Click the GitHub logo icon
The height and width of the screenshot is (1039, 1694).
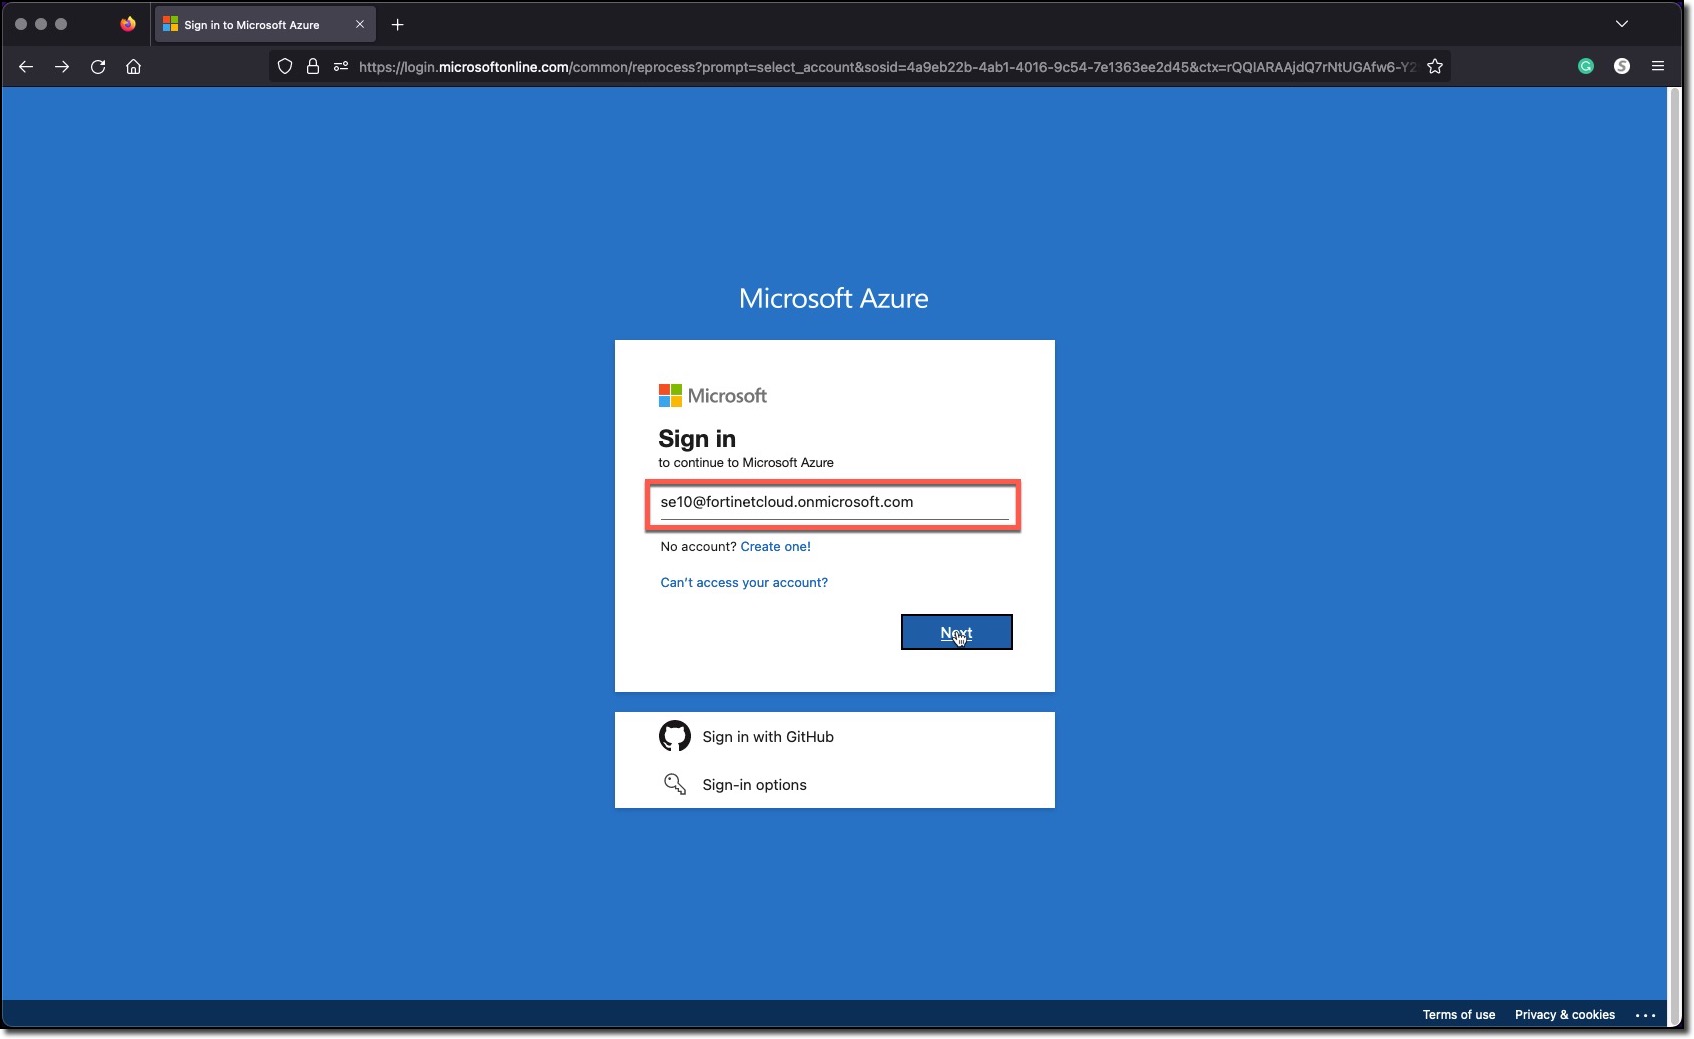[x=675, y=736]
